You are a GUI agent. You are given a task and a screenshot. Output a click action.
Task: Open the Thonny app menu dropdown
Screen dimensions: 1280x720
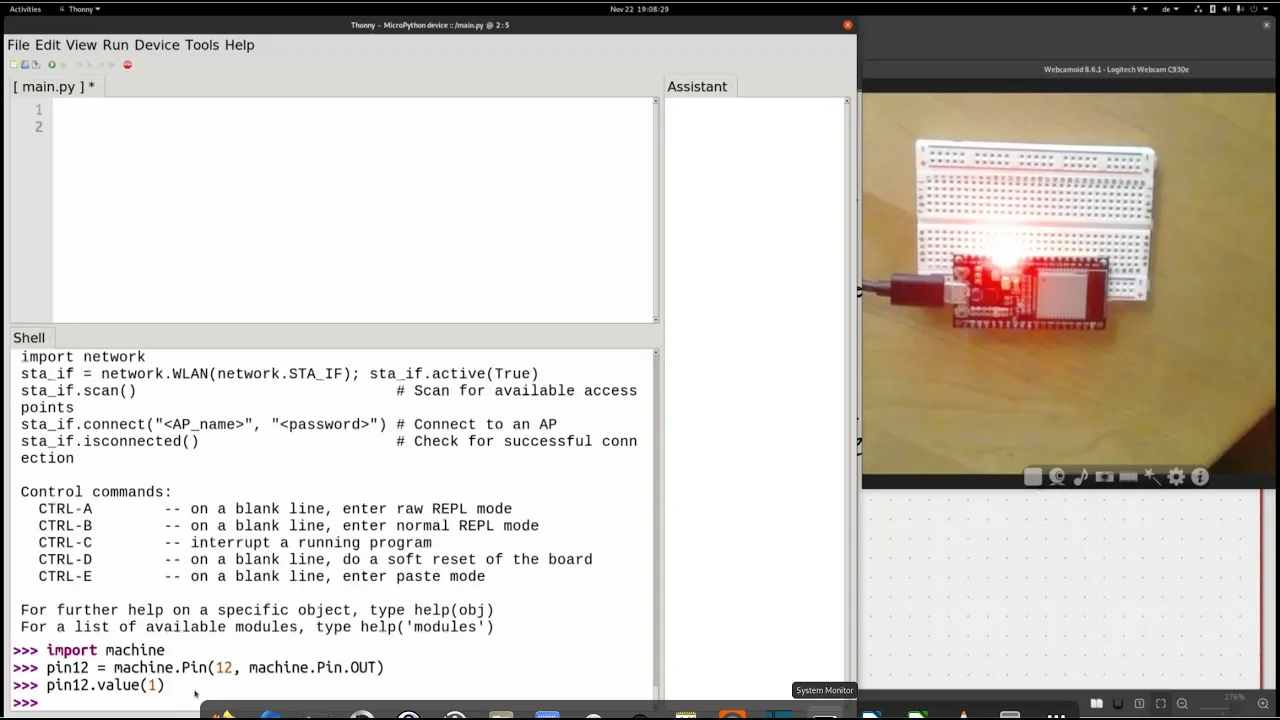pos(80,9)
